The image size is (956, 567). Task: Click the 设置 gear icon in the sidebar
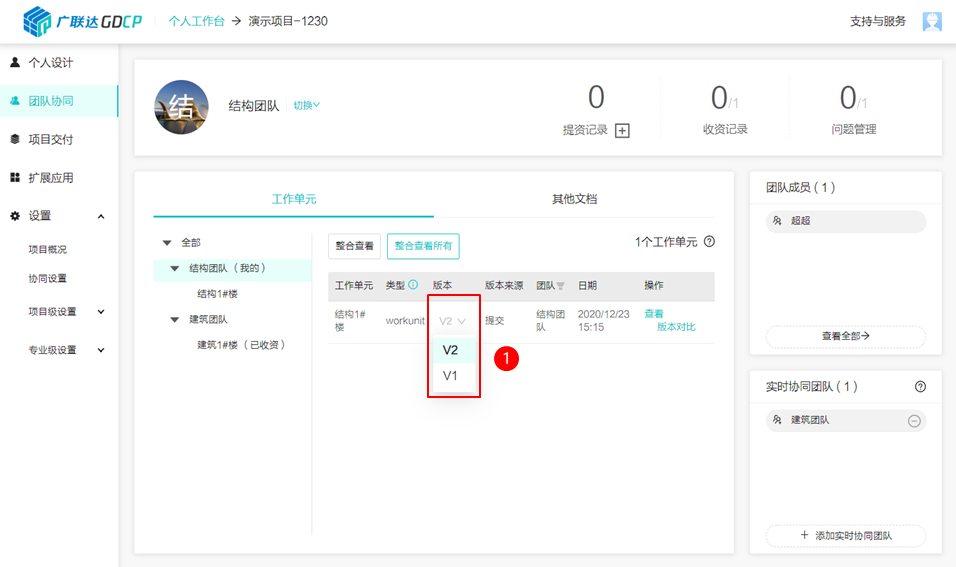pyautogui.click(x=15, y=216)
